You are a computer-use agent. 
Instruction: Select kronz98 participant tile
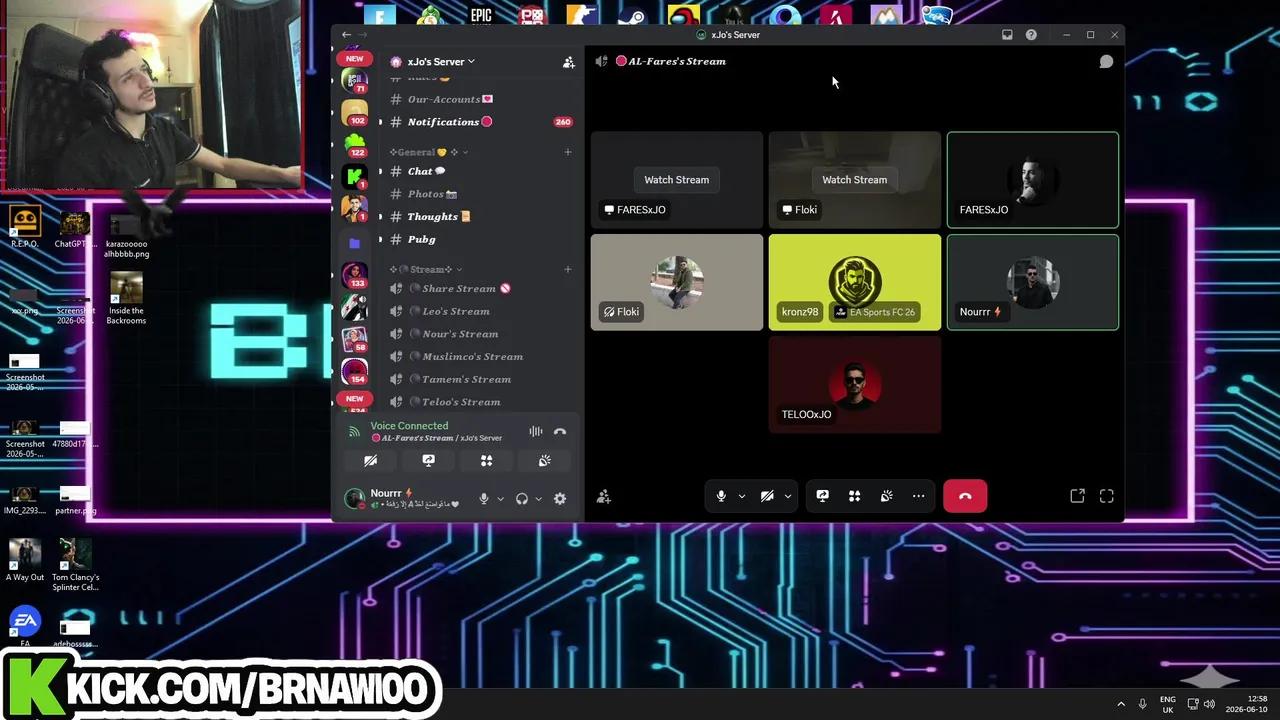click(855, 282)
